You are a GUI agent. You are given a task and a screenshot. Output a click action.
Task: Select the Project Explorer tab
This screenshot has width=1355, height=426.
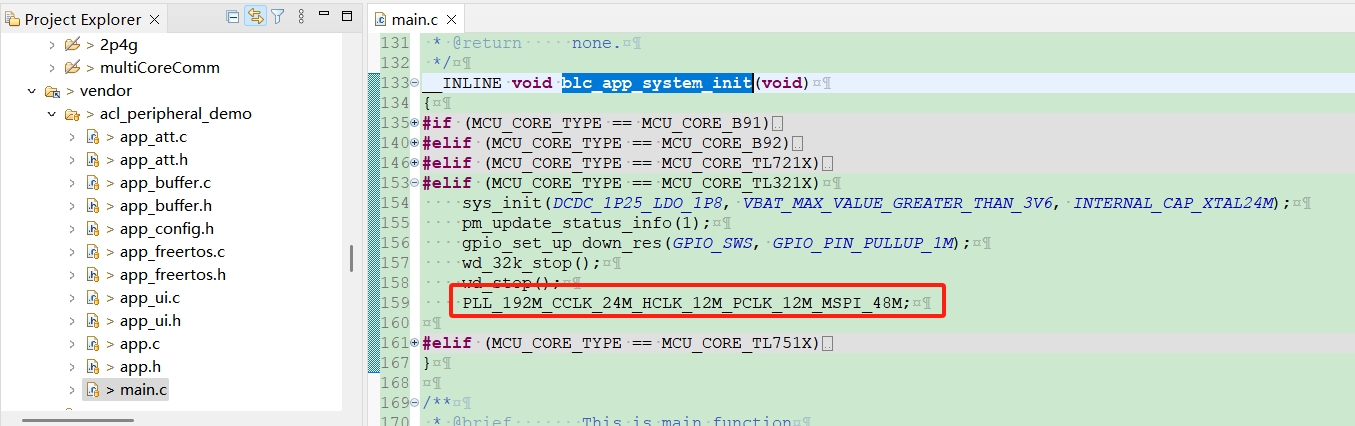[83, 19]
